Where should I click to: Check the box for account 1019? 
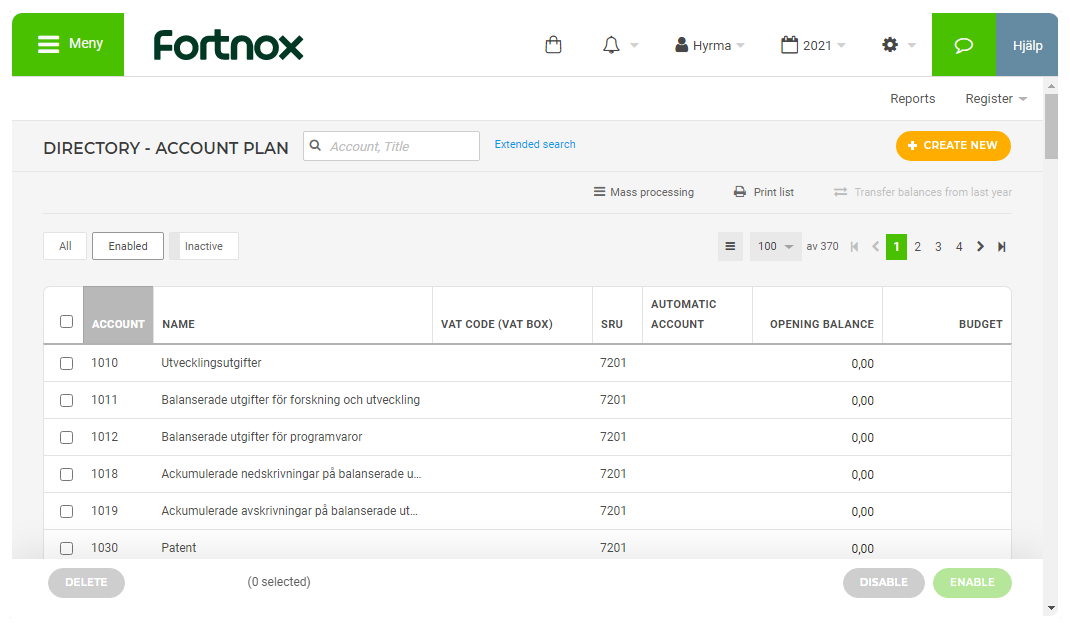66,511
